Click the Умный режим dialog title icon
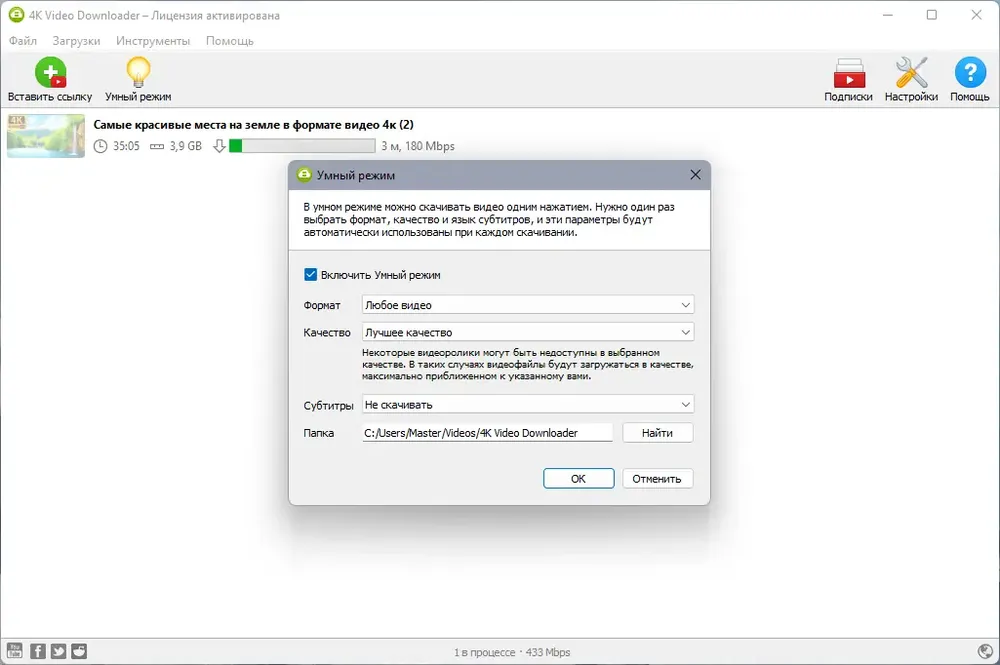1000x665 pixels. (304, 175)
